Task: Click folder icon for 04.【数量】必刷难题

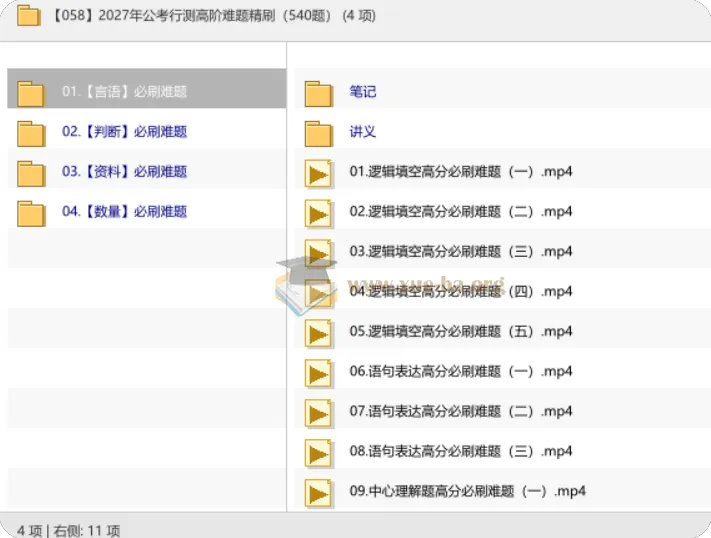Action: point(31,214)
